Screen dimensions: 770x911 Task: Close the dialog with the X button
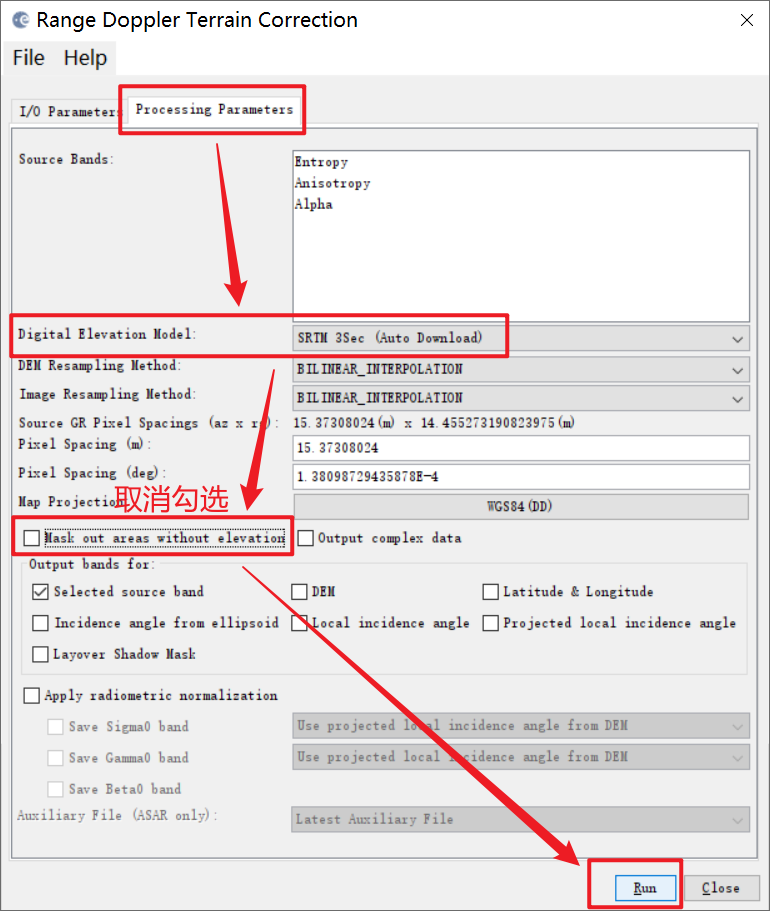[x=747, y=20]
